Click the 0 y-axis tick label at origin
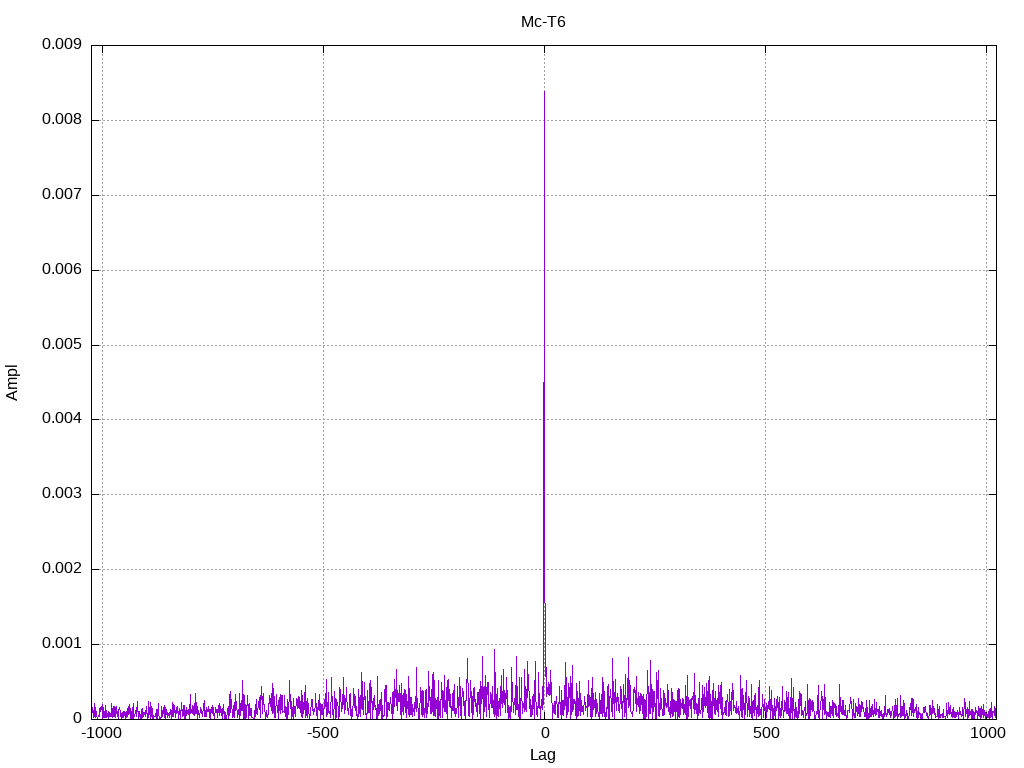This screenshot has height=768, width=1024. [76, 719]
